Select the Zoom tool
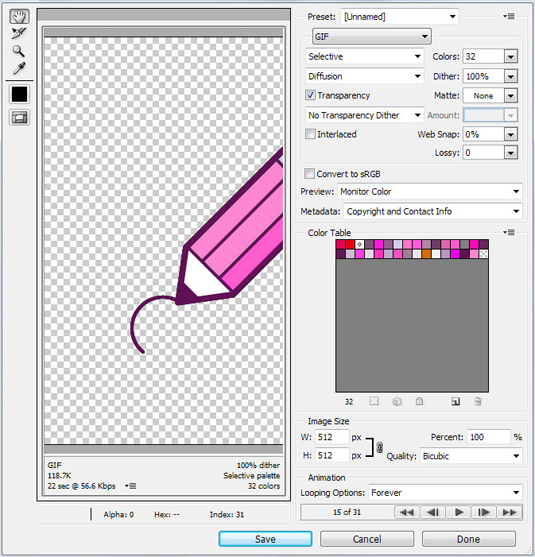Screen dimensions: 535x557 point(18,51)
